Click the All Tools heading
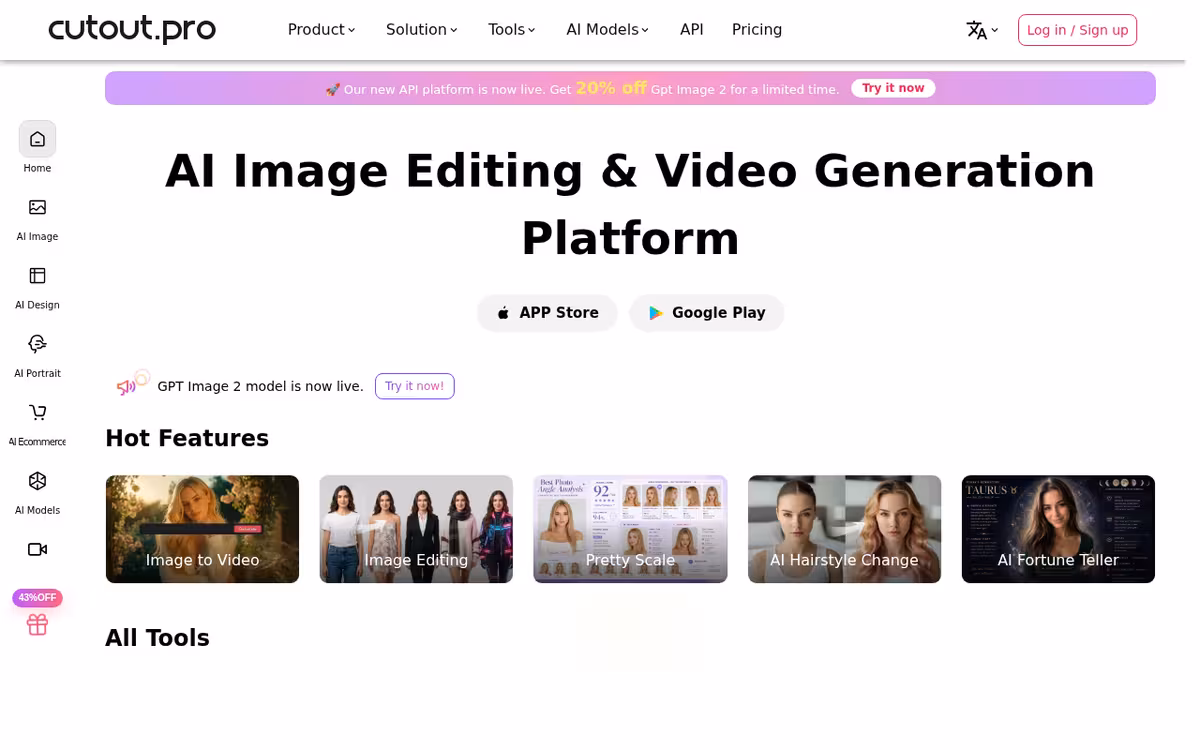Image resolution: width=1200 pixels, height=750 pixels. [x=157, y=638]
